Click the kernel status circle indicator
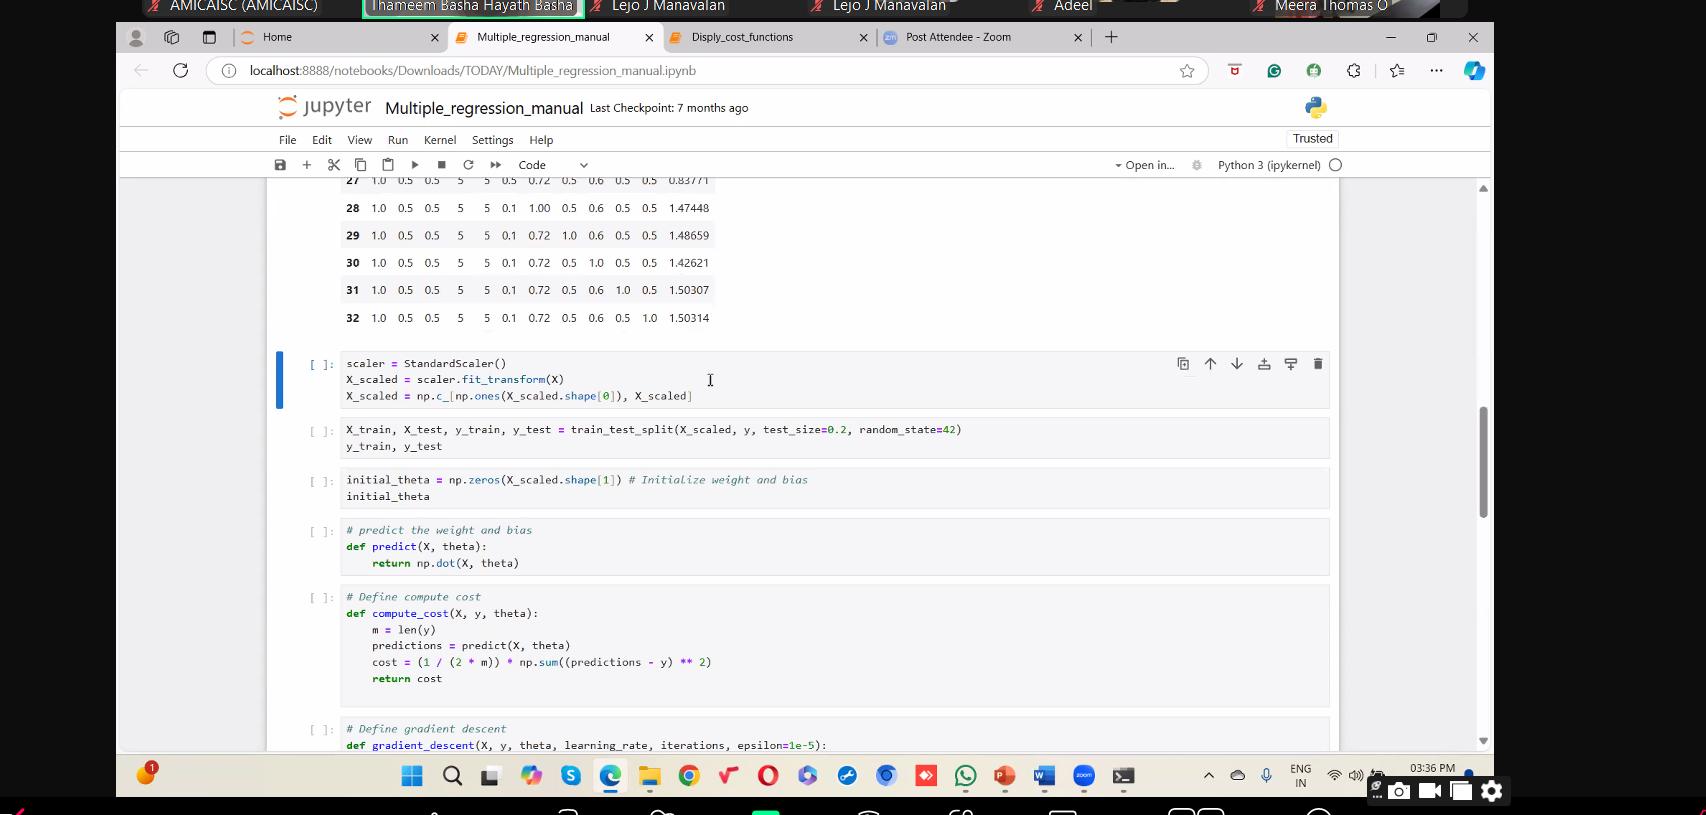 click(x=1335, y=165)
